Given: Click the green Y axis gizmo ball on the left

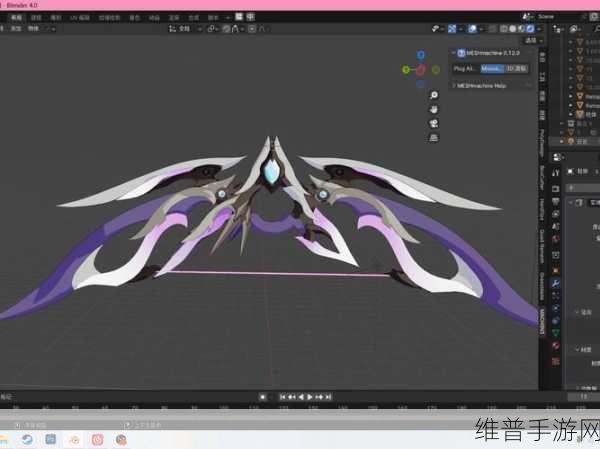Looking at the screenshot, I should click(x=406, y=70).
